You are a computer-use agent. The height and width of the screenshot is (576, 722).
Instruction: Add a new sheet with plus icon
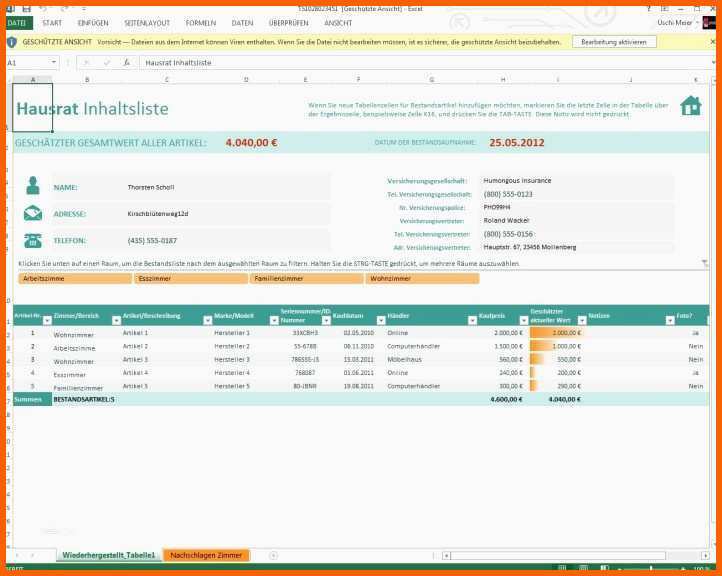point(273,555)
